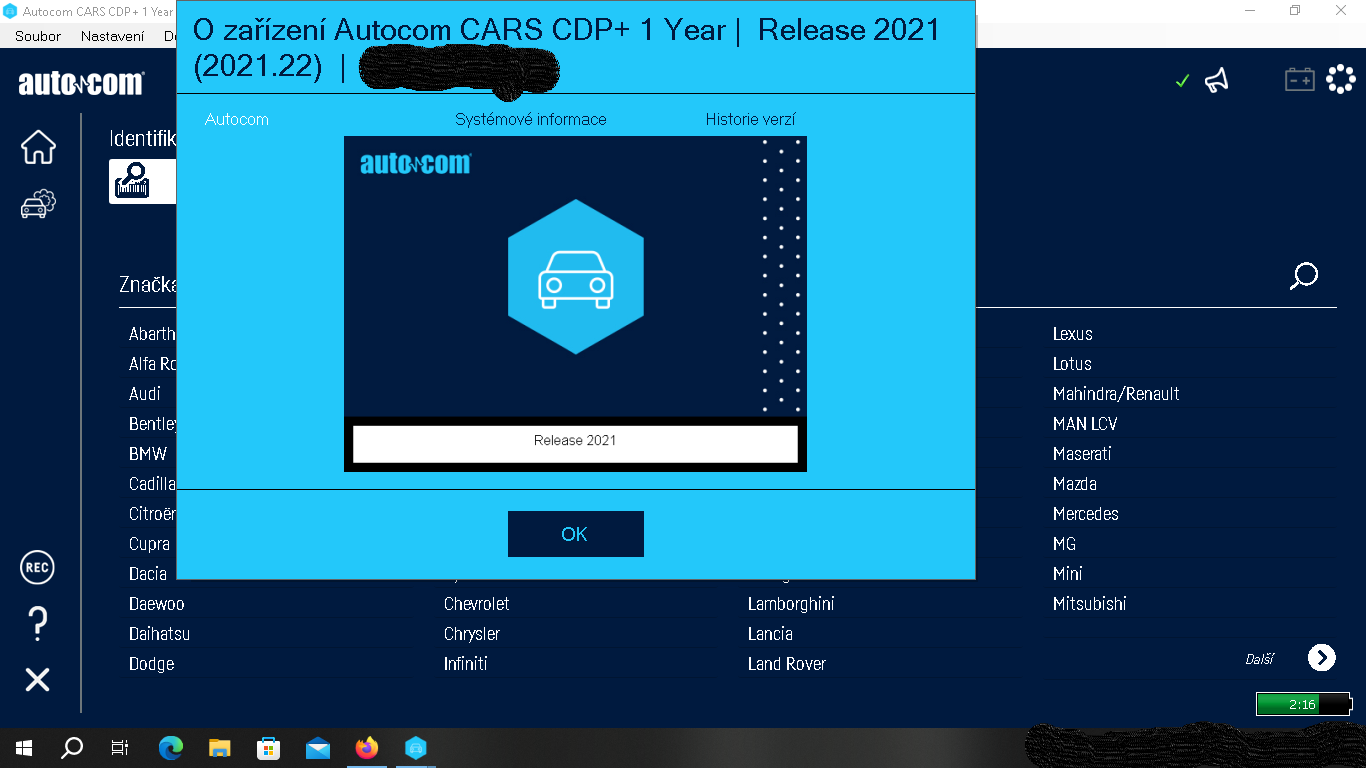Open the Soubor menu

click(x=38, y=36)
